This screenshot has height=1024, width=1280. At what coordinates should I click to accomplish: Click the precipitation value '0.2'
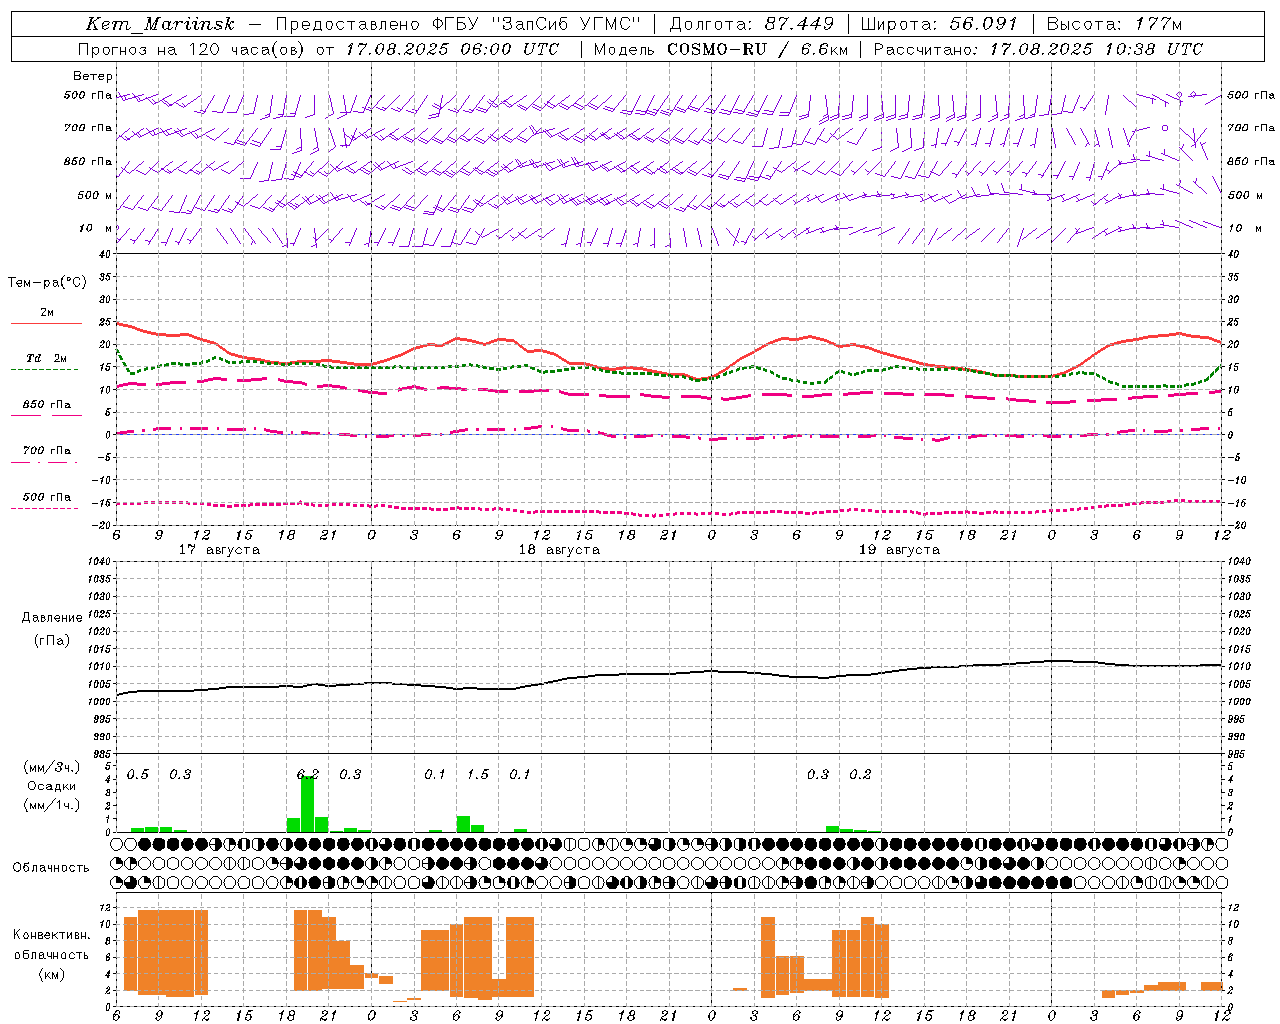pyautogui.click(x=860, y=775)
